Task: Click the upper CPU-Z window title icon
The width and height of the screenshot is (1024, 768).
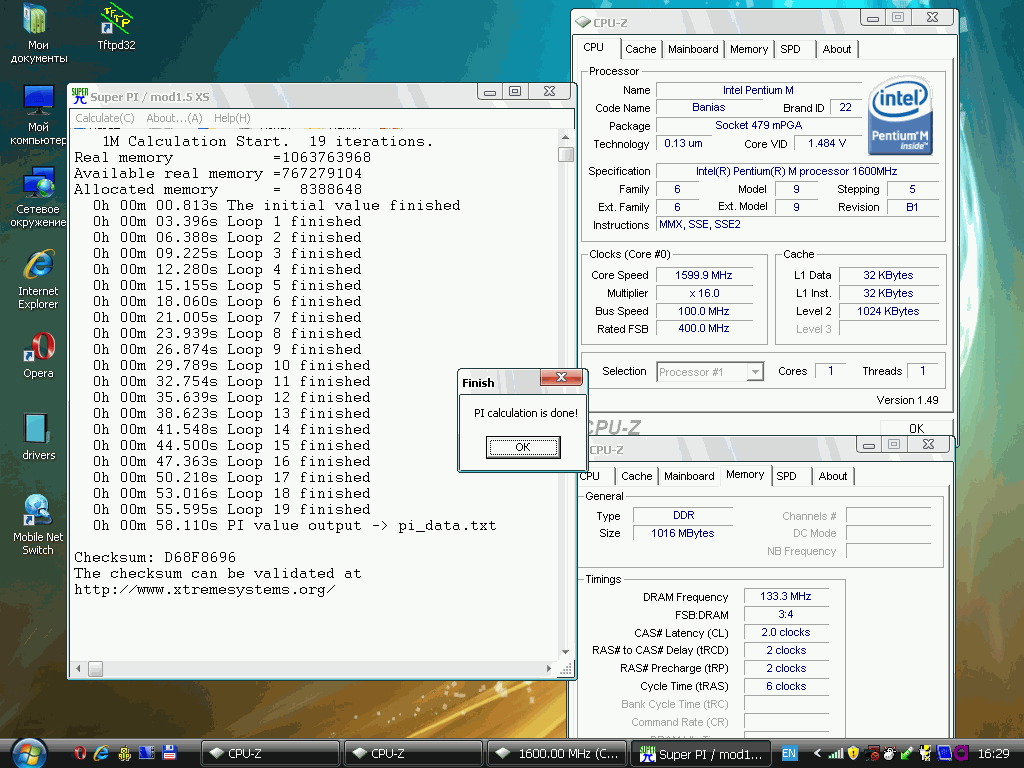Action: coord(583,22)
